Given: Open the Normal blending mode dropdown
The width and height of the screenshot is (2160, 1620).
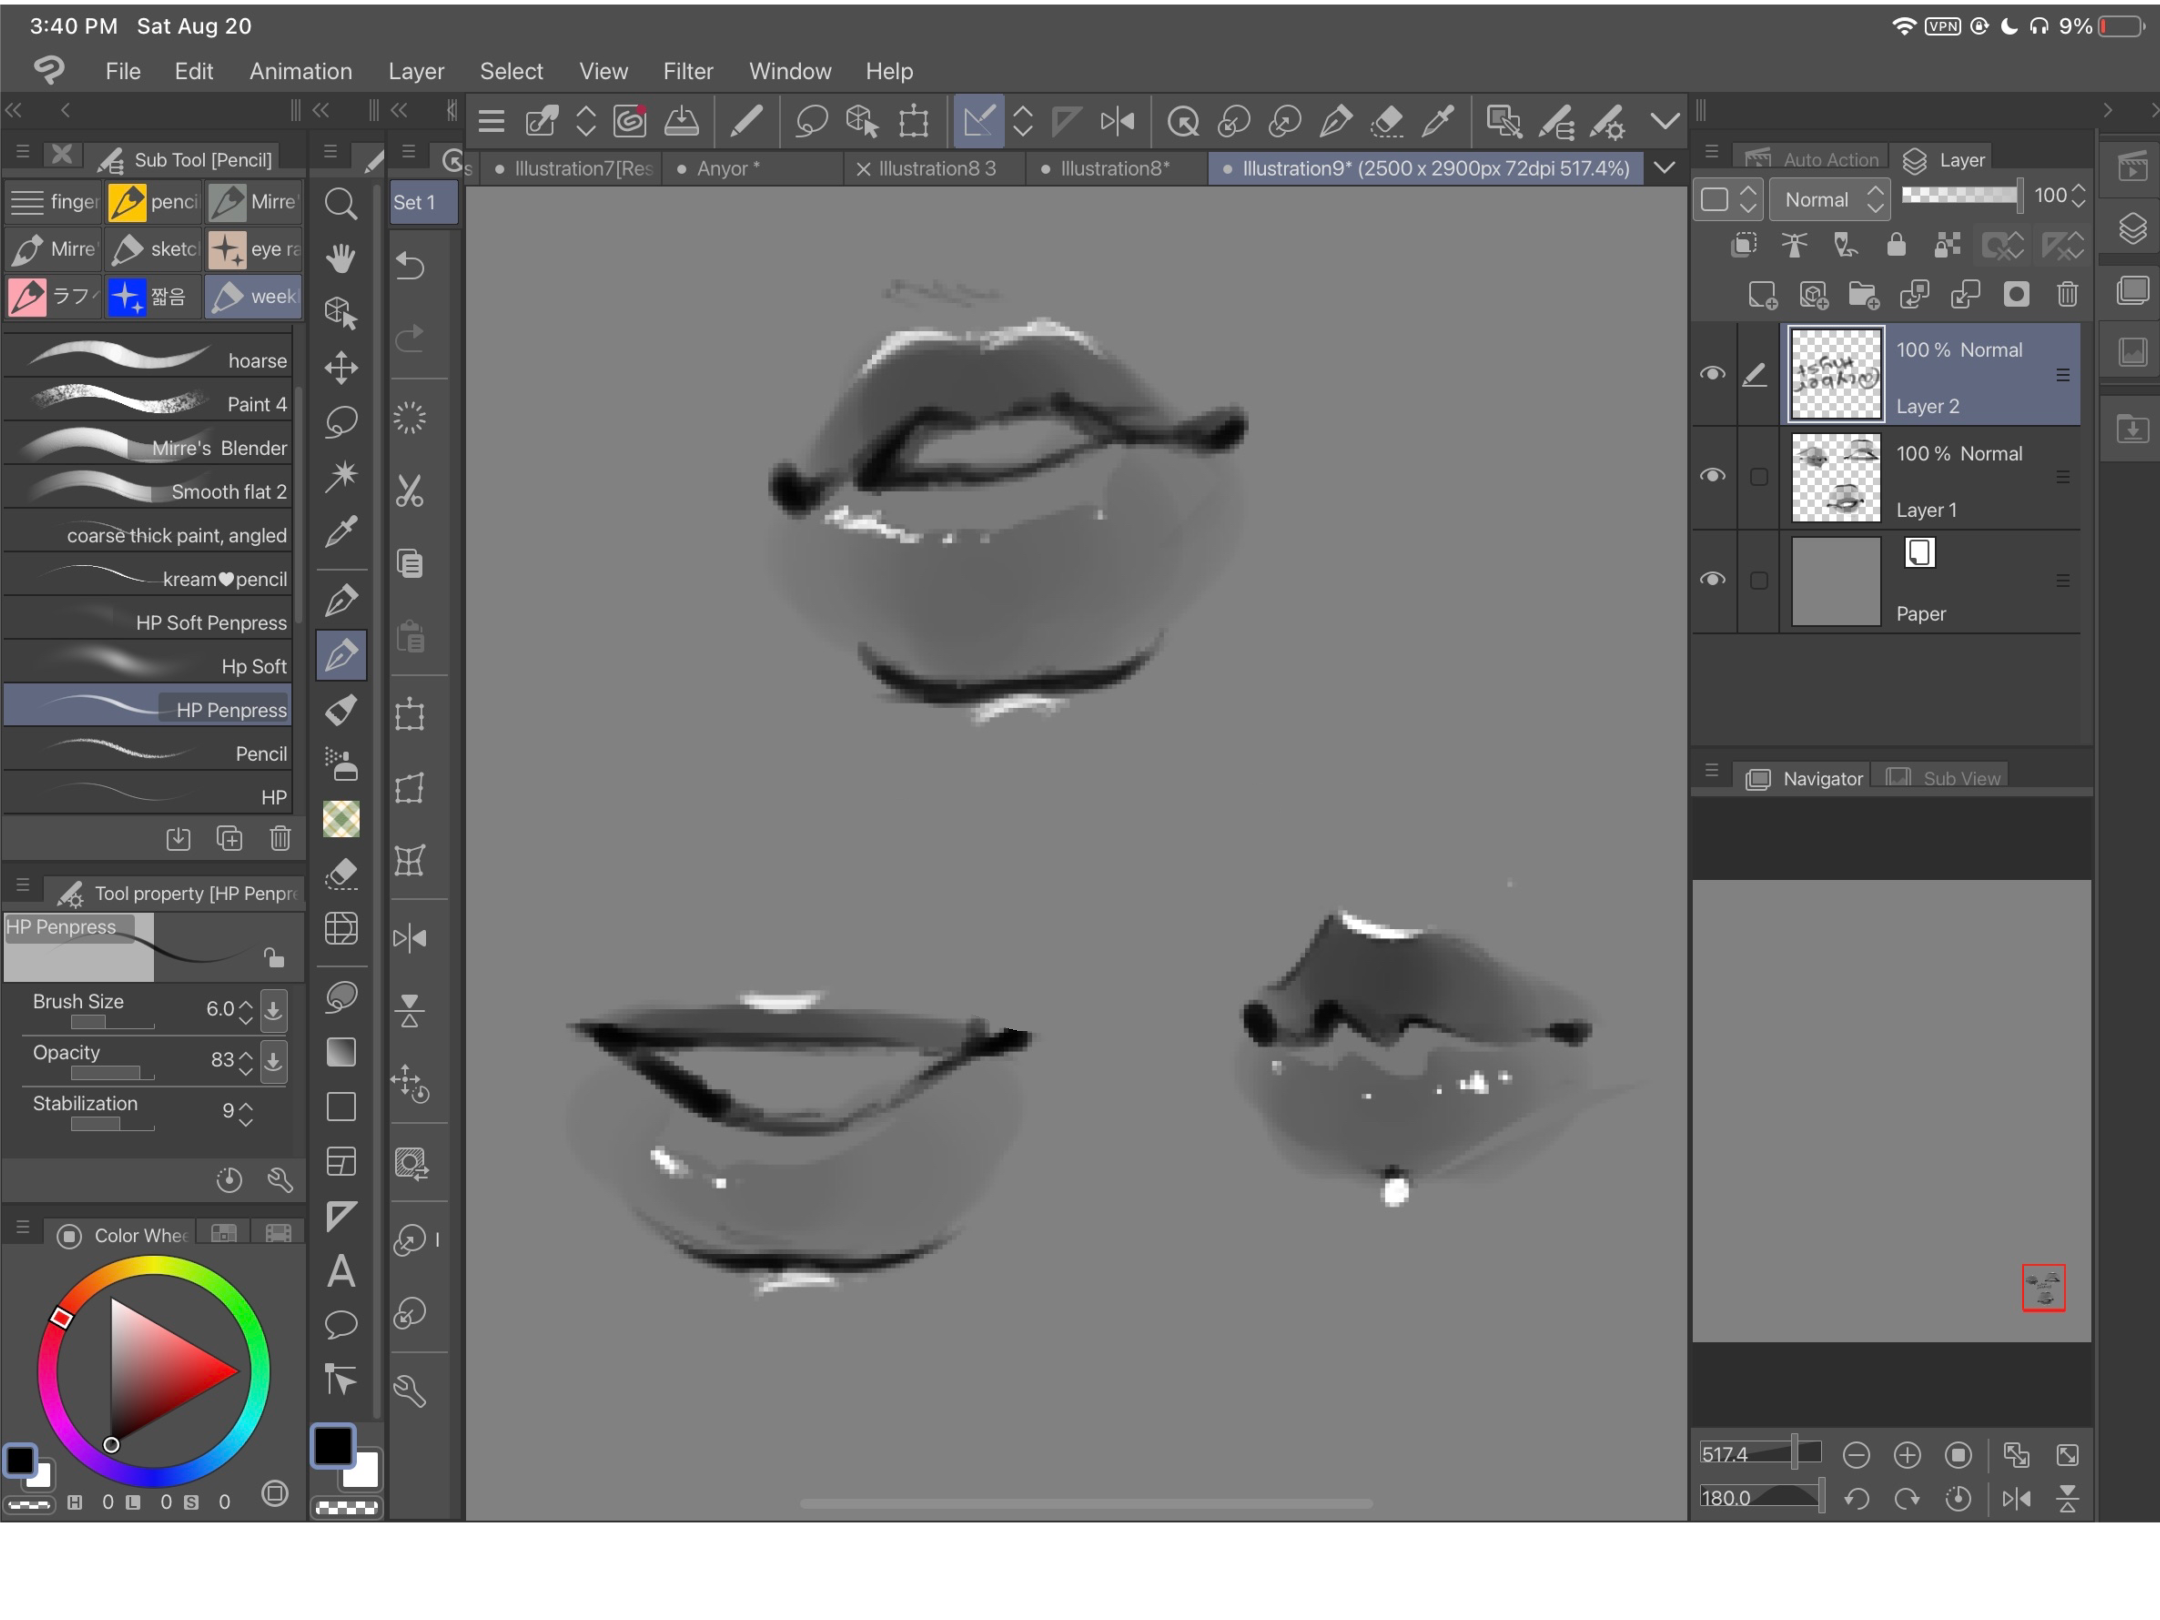Looking at the screenshot, I should pos(1830,199).
